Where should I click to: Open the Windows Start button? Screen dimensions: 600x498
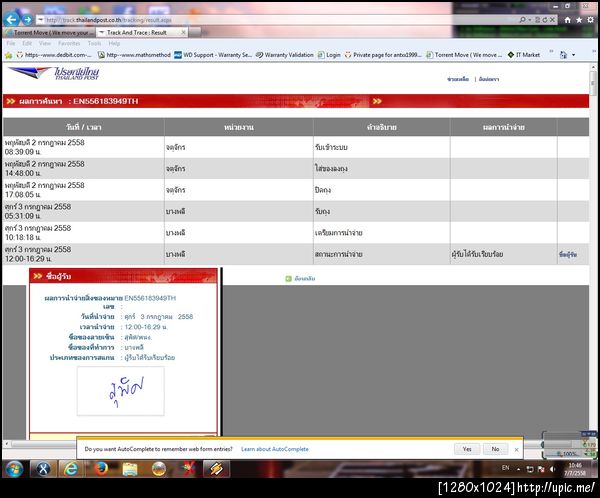coord(14,469)
